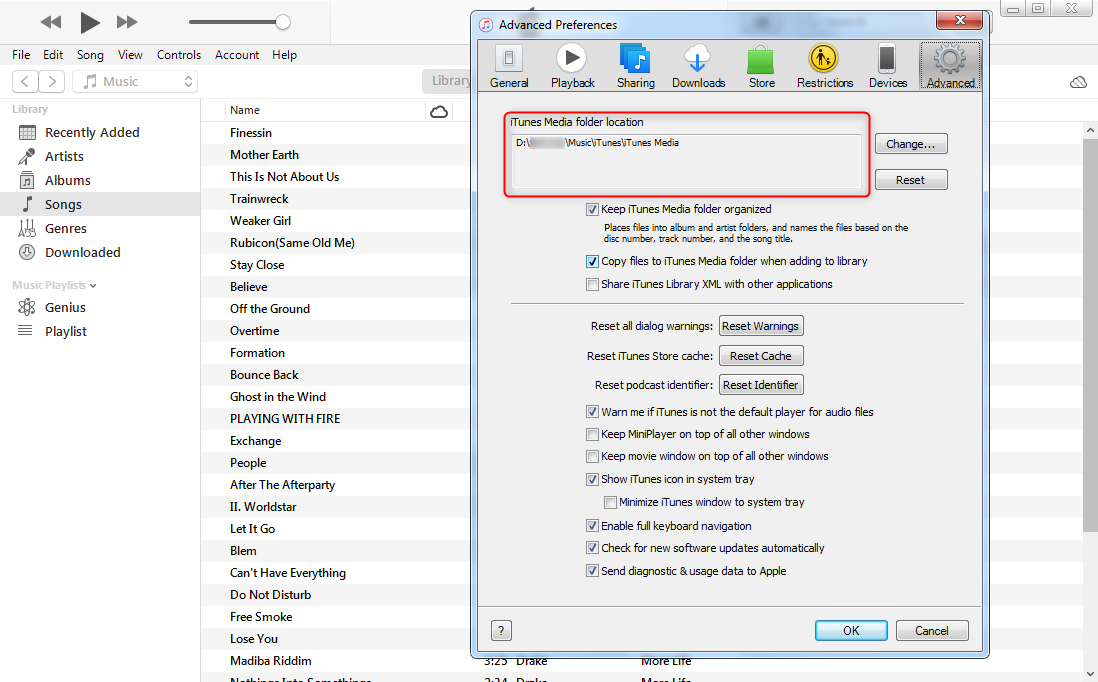The height and width of the screenshot is (682, 1098).
Task: Go back with the left arrow navigation button
Action: 25,81
